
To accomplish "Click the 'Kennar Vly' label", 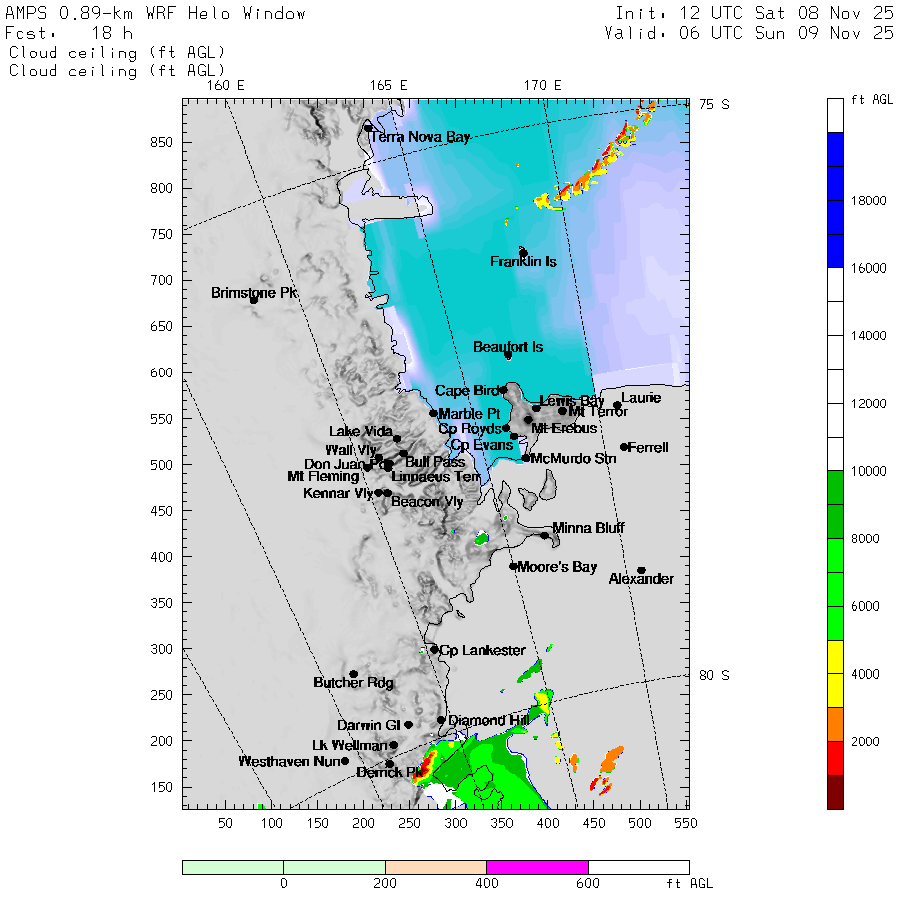I will pos(339,493).
